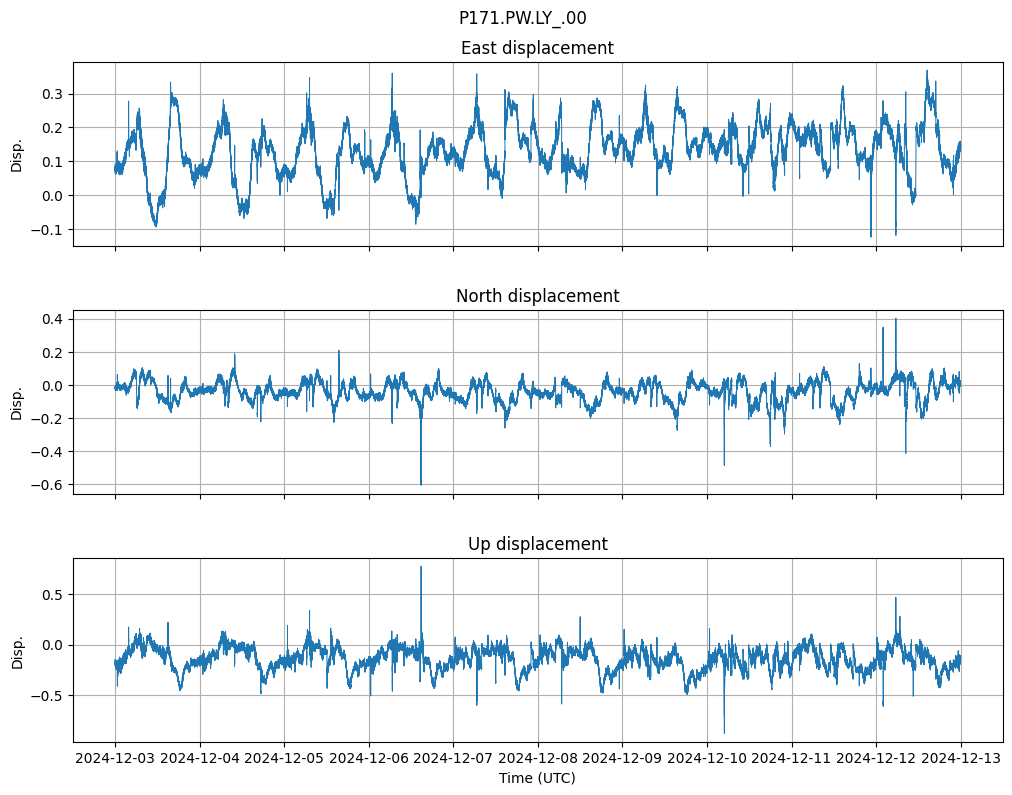The image size is (1012, 795).
Task: Select the 2024-12-05 date tick label
Action: [x=284, y=759]
